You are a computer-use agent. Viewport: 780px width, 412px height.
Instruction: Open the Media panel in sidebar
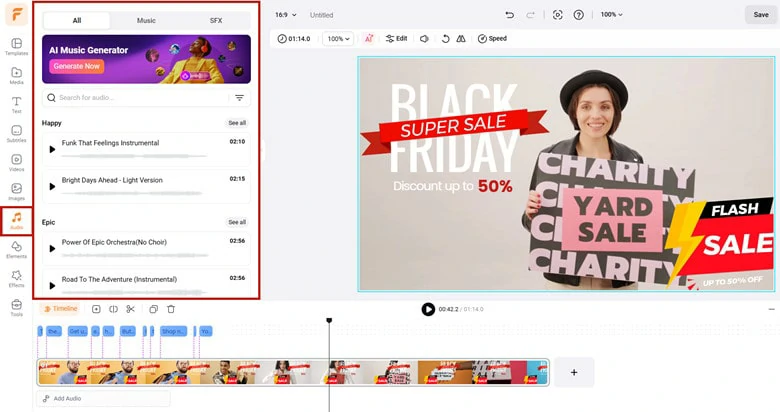[16, 76]
